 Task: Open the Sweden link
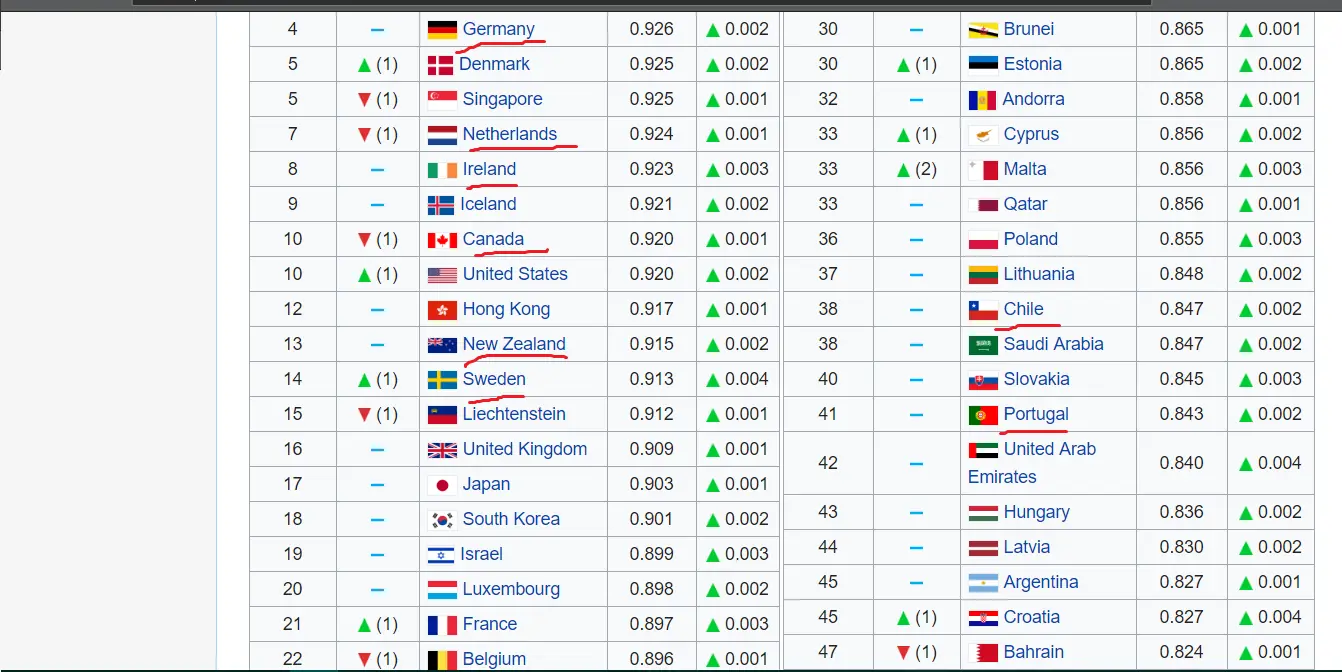click(x=494, y=379)
